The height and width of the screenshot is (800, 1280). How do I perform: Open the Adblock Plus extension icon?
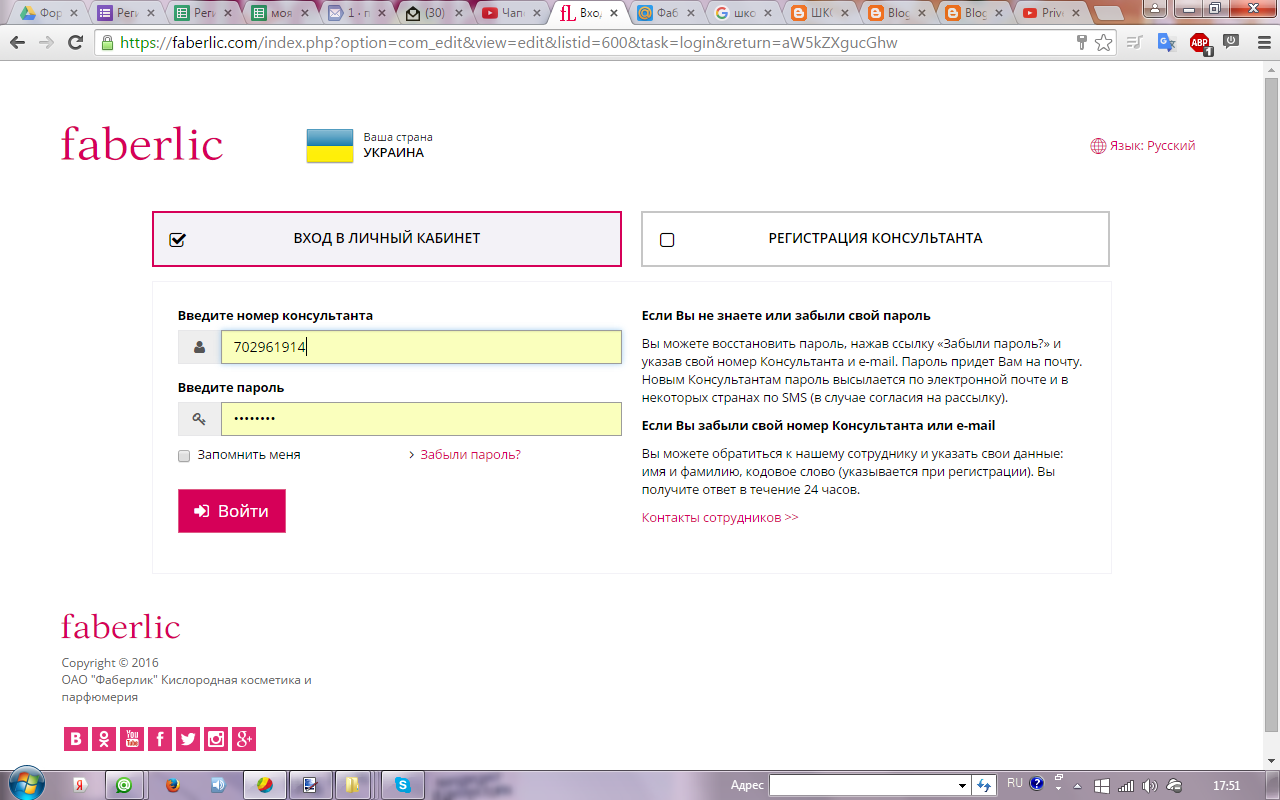click(1199, 43)
